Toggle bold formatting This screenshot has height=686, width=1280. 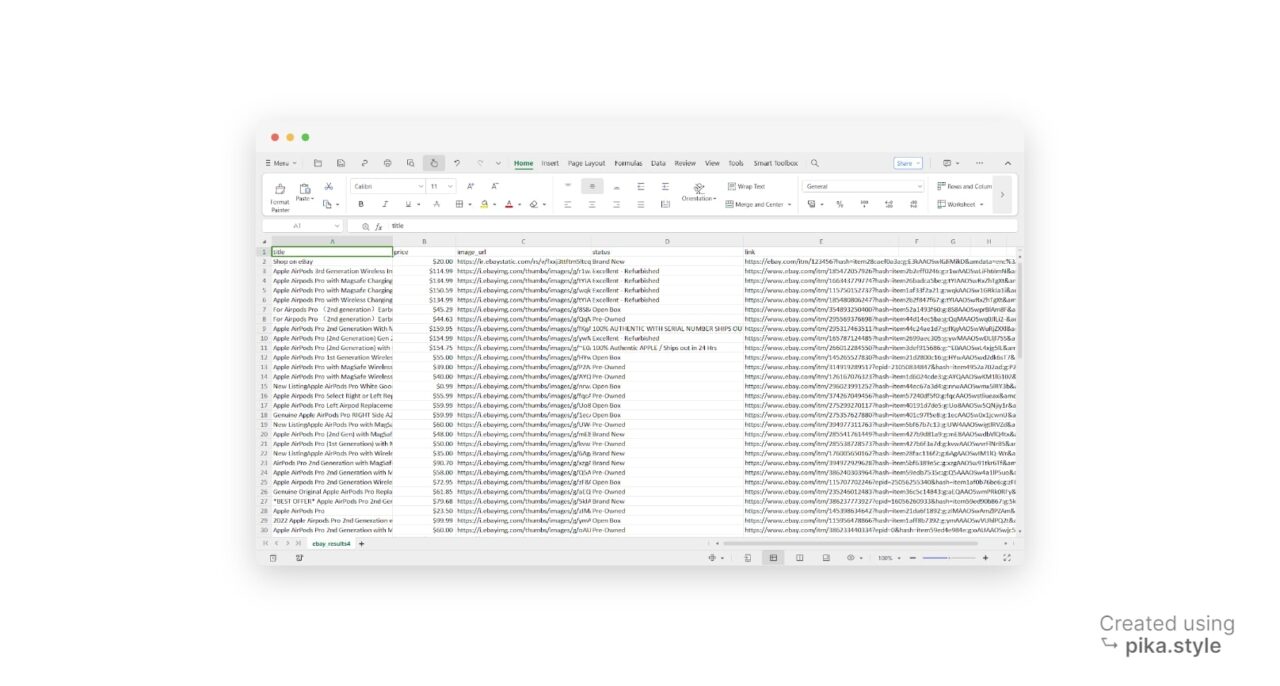pyautogui.click(x=361, y=204)
